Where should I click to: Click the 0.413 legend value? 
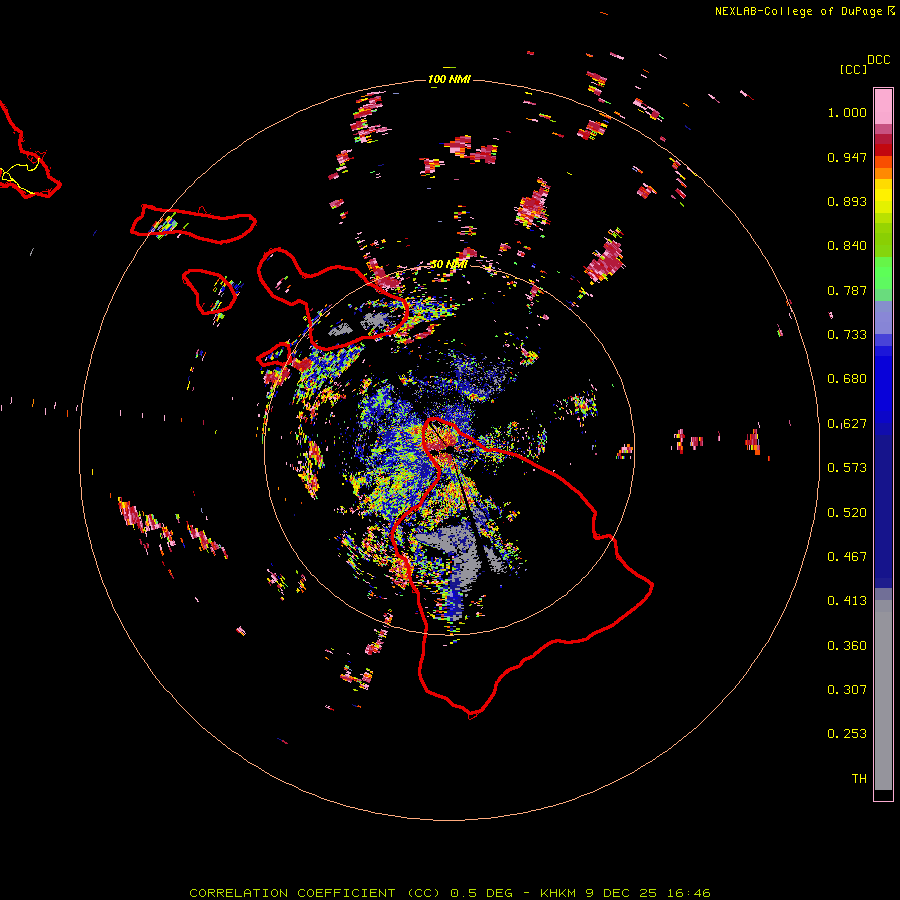tap(847, 601)
